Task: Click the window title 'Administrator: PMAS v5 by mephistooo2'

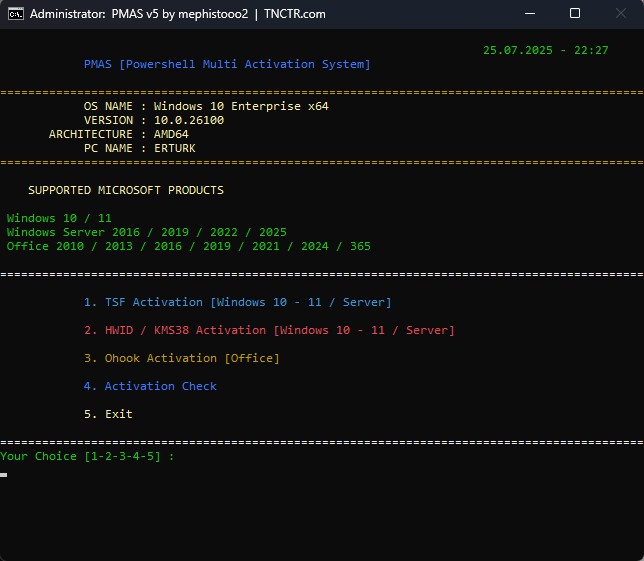Action: [139, 14]
